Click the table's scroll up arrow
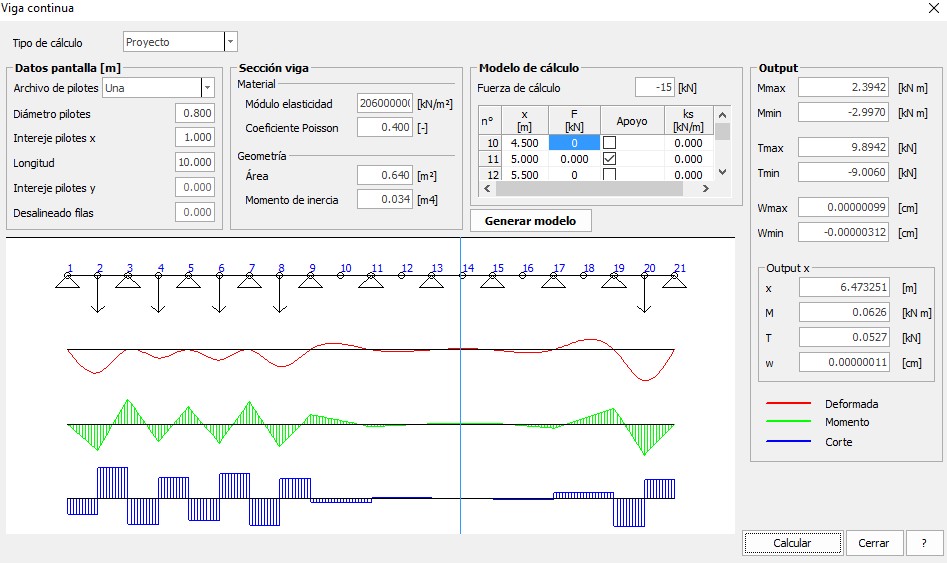 tap(722, 113)
